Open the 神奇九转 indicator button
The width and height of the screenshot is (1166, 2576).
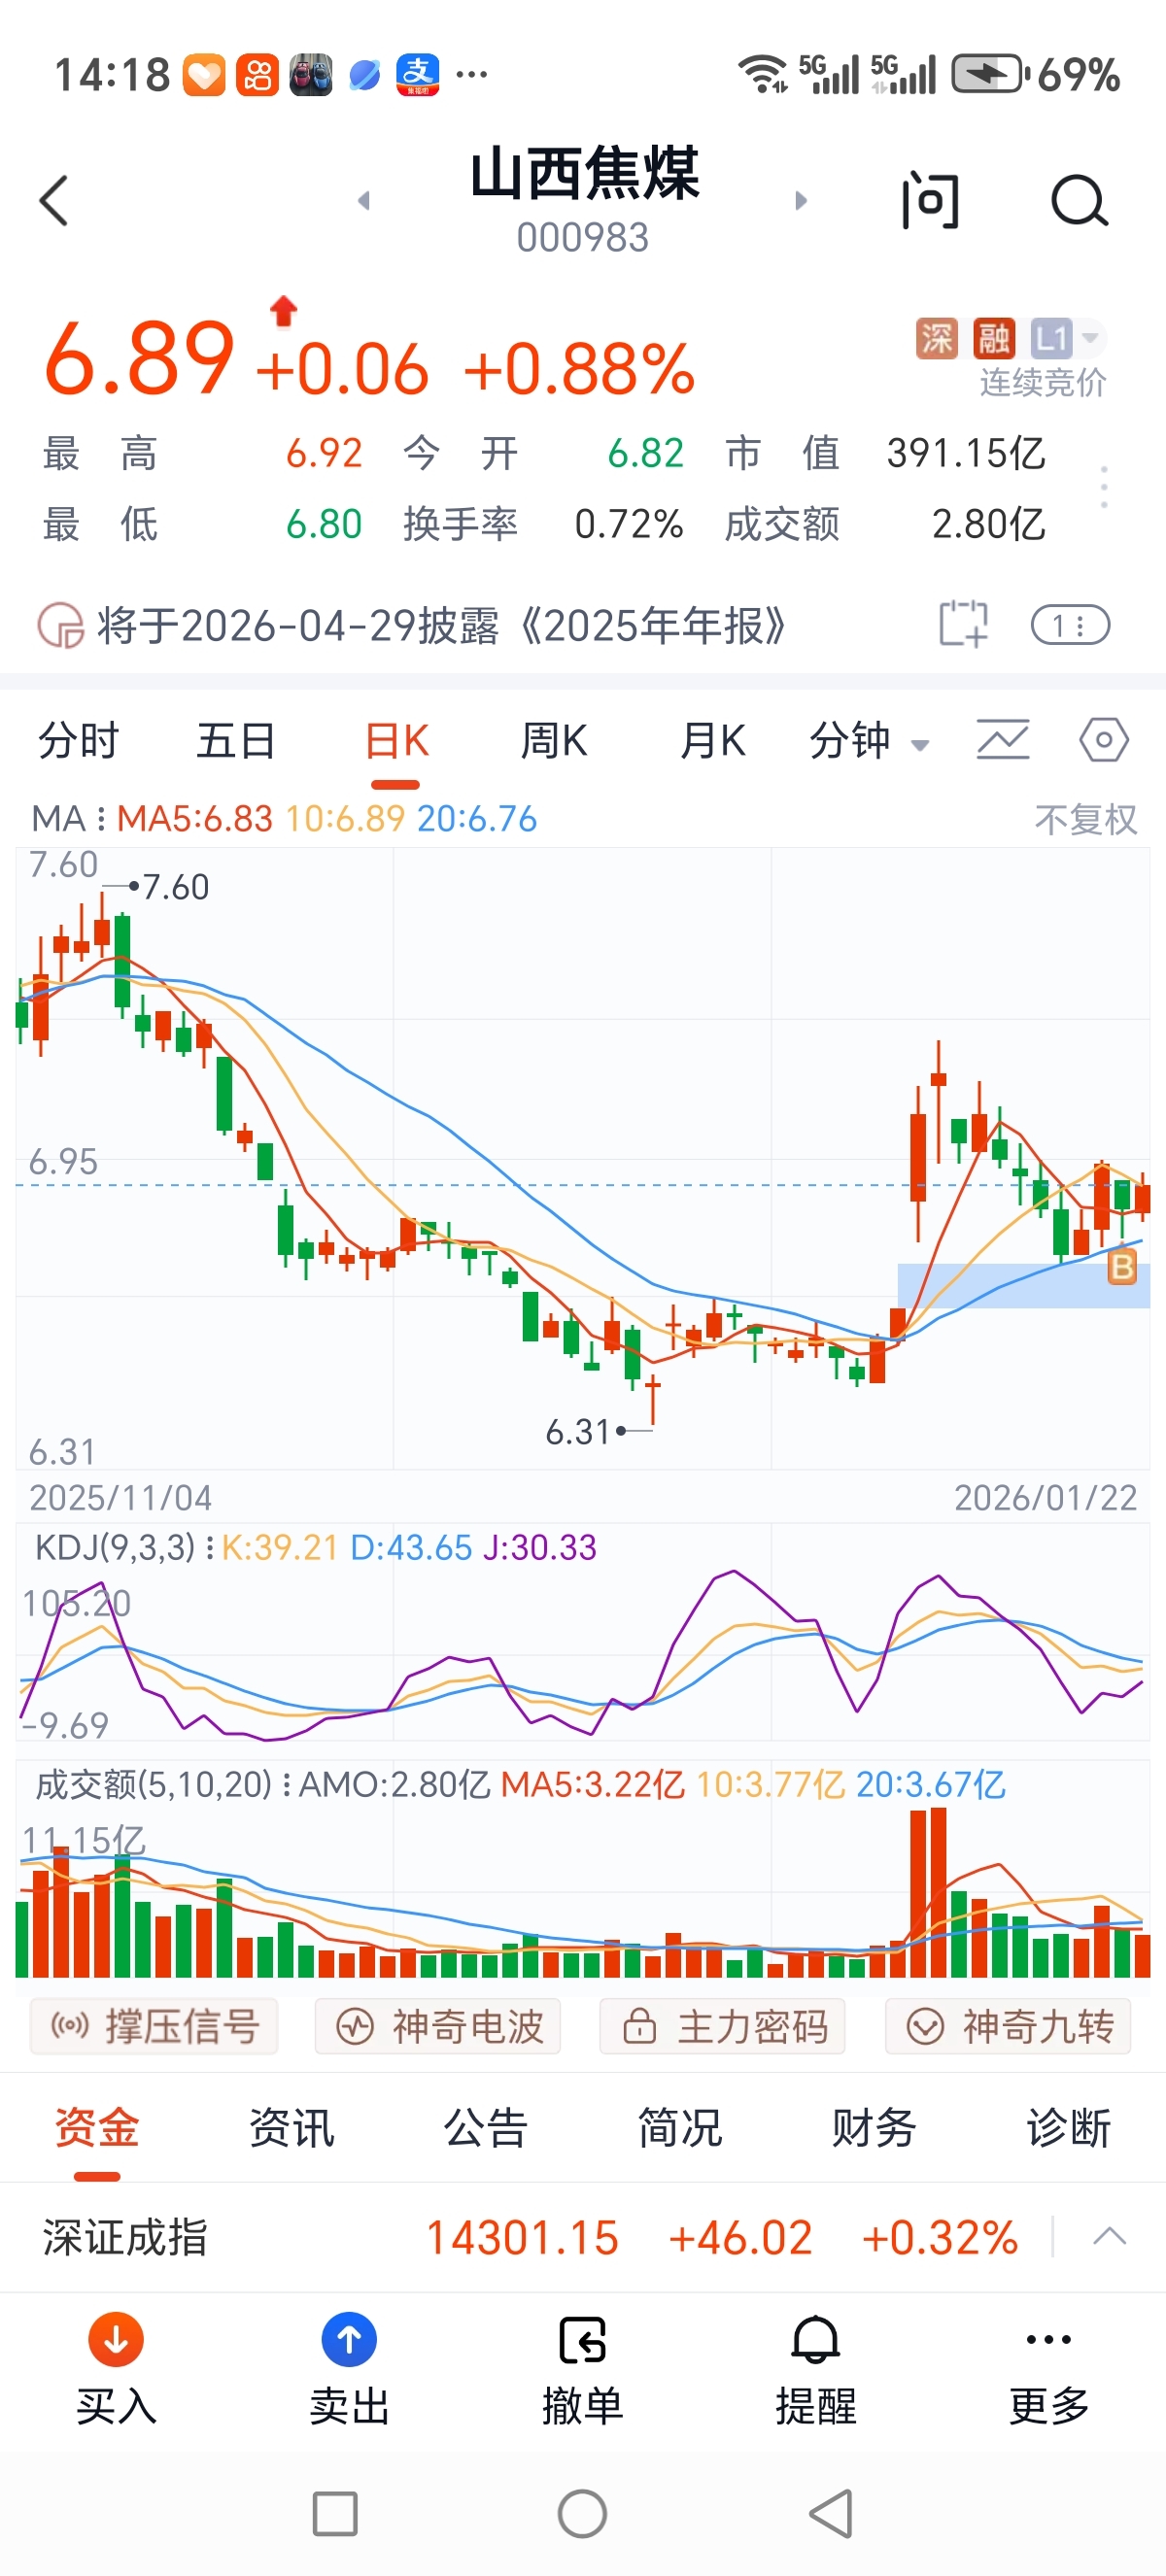tap(1008, 2027)
